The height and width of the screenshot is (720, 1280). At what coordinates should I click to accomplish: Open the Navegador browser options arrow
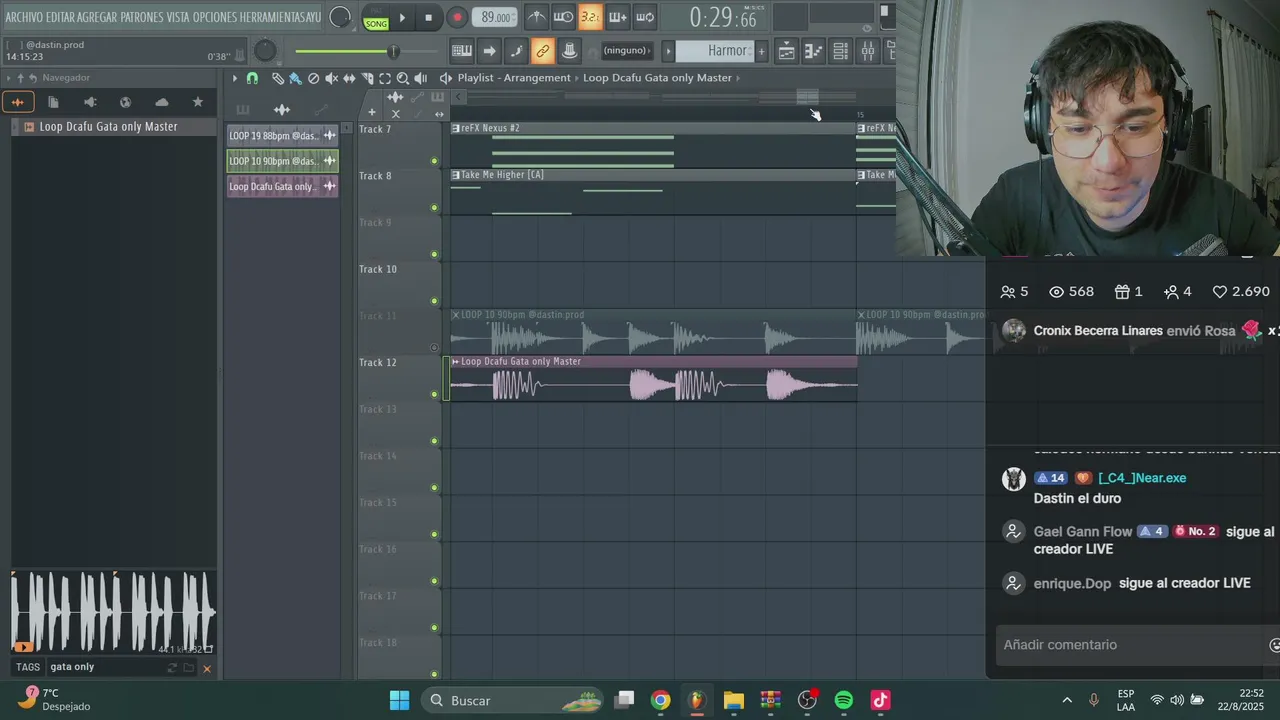pyautogui.click(x=9, y=78)
